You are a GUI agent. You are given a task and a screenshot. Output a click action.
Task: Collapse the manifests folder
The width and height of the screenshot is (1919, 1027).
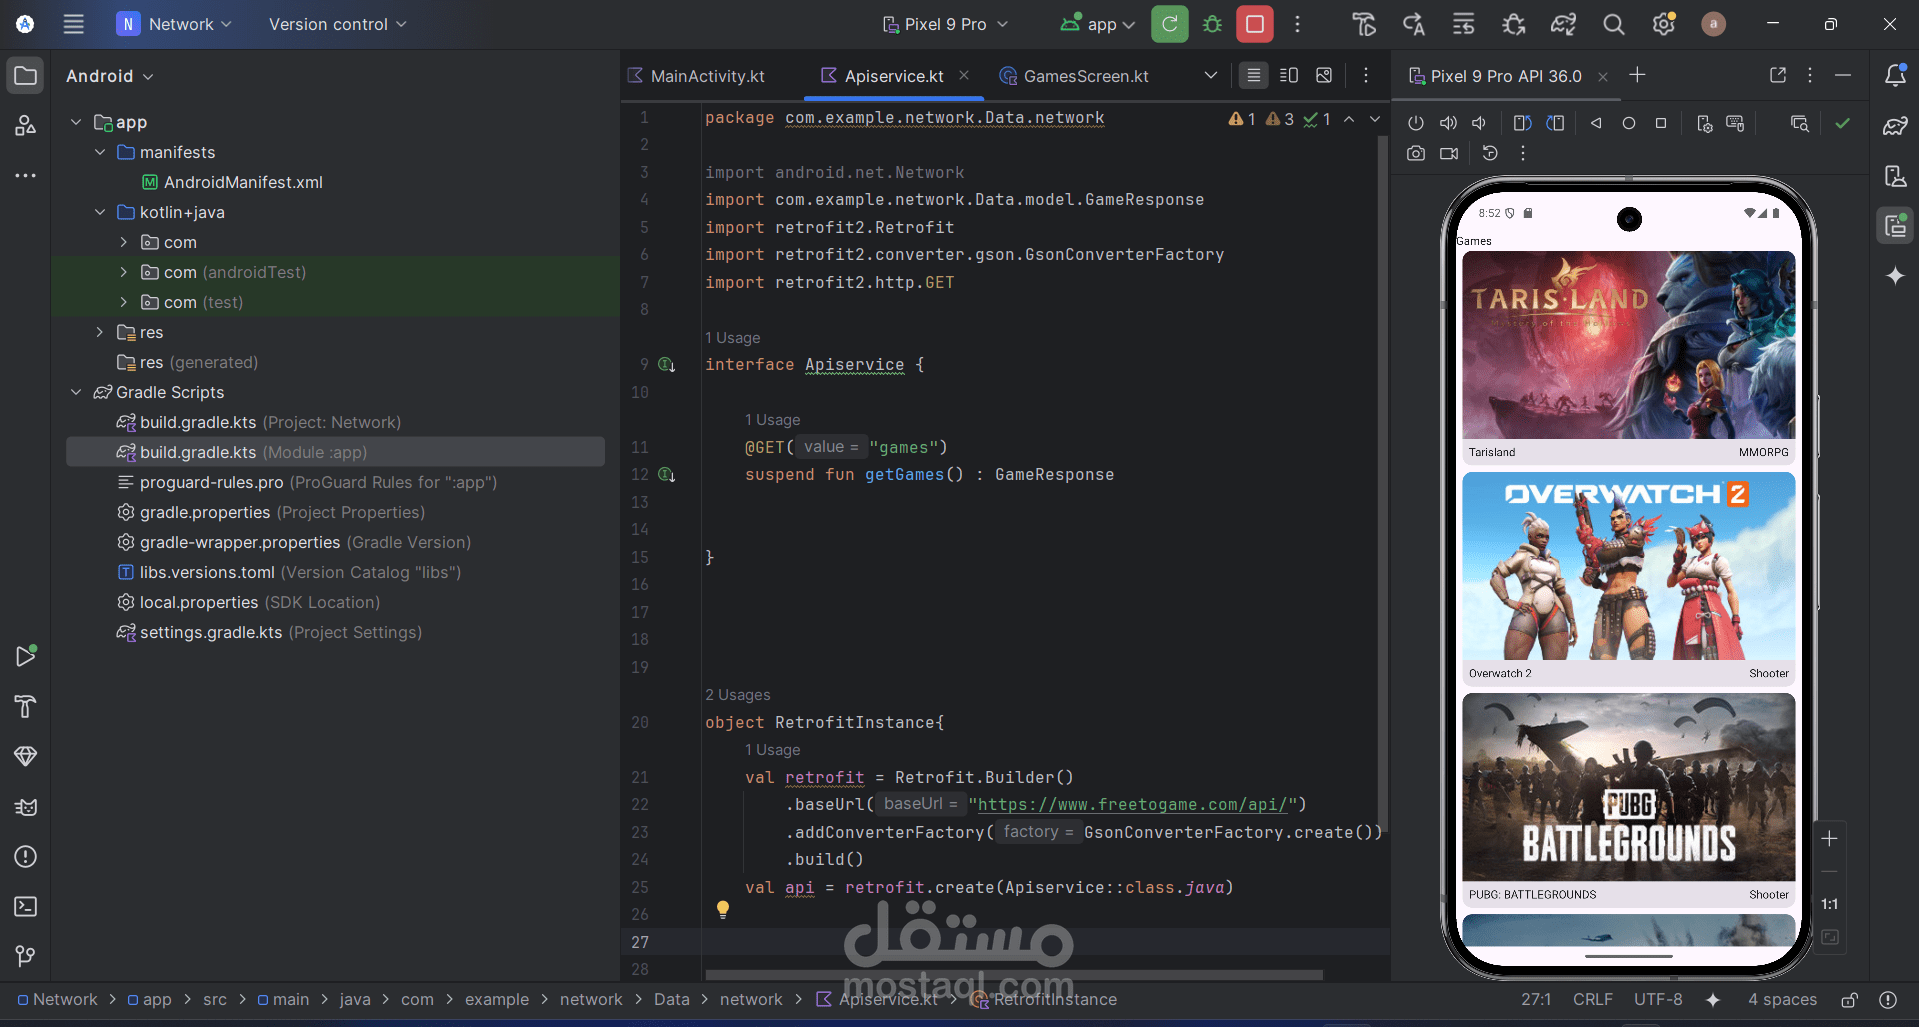[x=100, y=152]
